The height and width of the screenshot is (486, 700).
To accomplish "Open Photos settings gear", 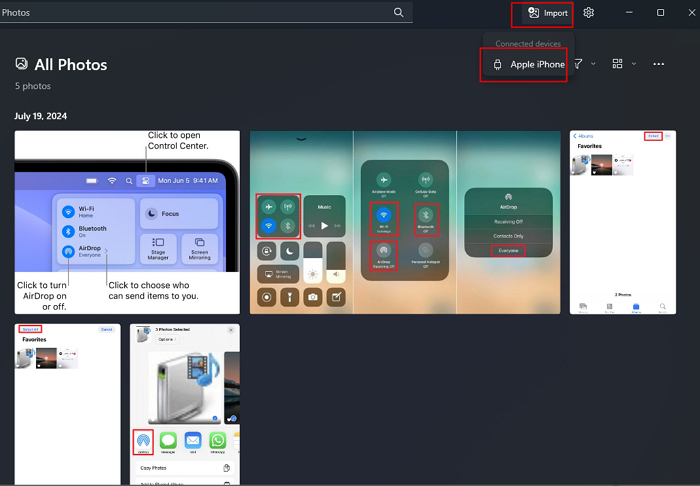I will (x=588, y=13).
